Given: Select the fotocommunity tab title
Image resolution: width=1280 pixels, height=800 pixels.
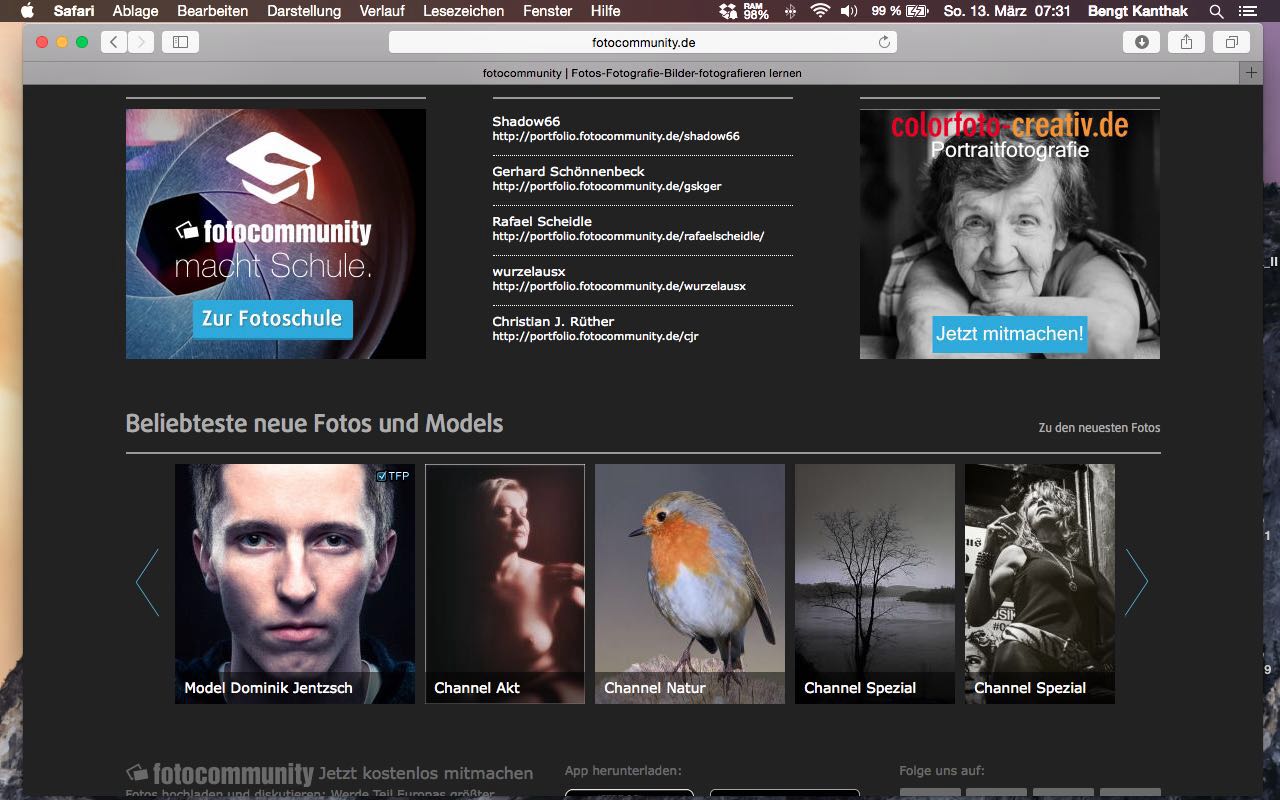Looking at the screenshot, I should 642,73.
